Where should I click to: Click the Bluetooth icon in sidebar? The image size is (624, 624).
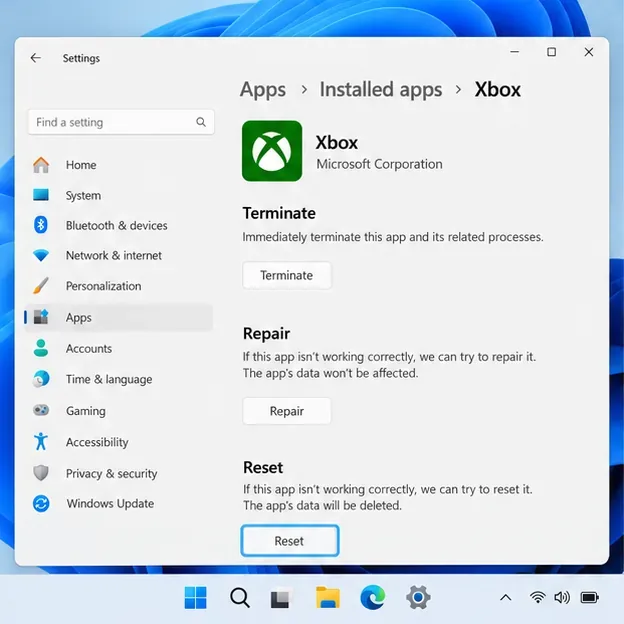[x=41, y=225]
